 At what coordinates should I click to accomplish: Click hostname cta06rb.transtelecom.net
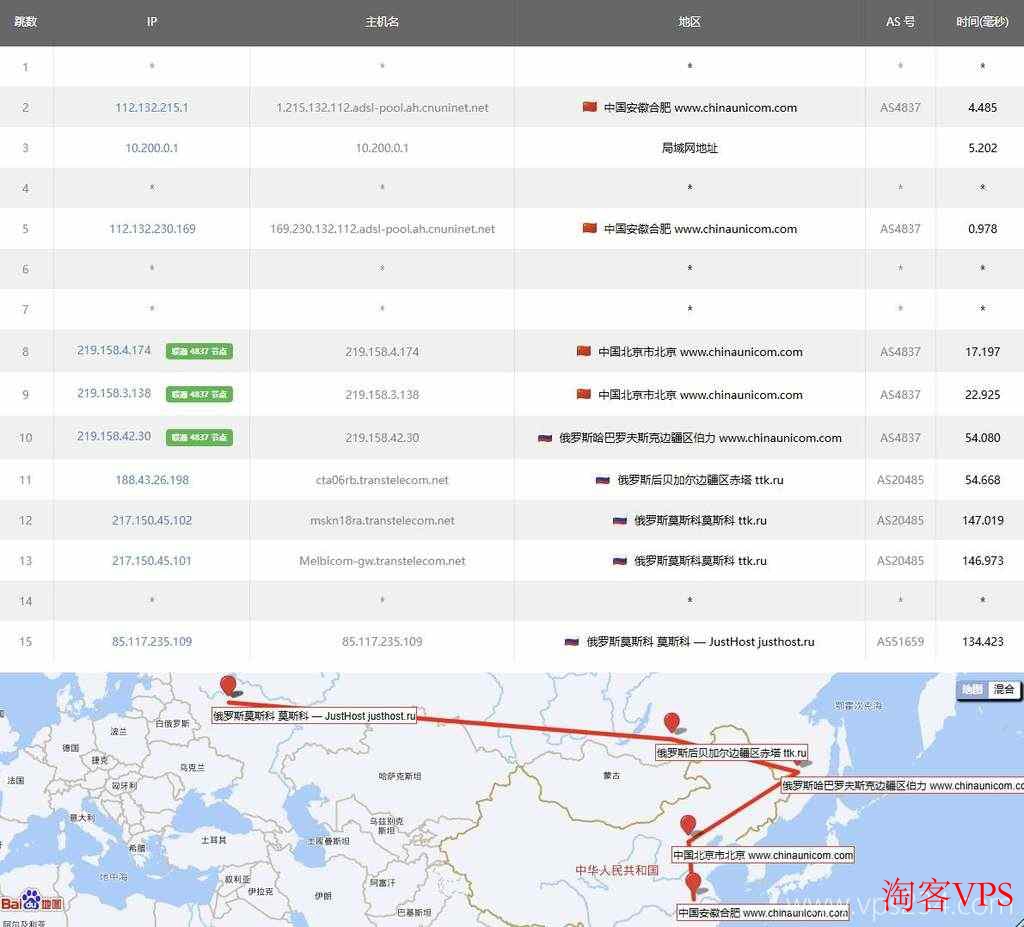[x=382, y=480]
